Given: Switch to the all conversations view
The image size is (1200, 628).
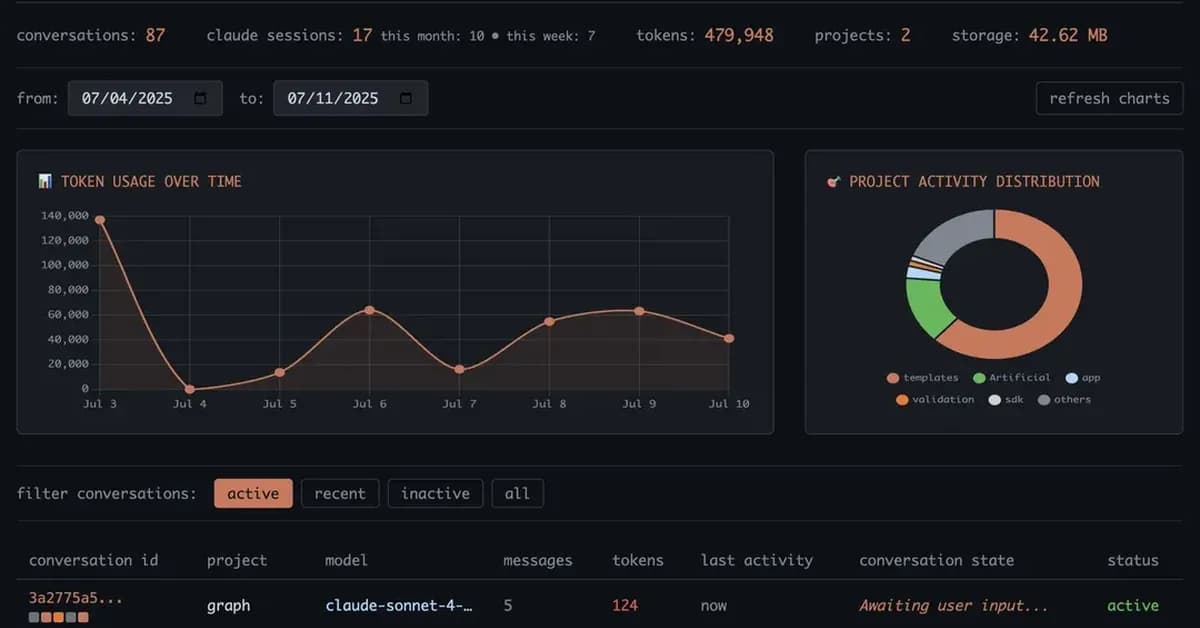Looking at the screenshot, I should 518,493.
